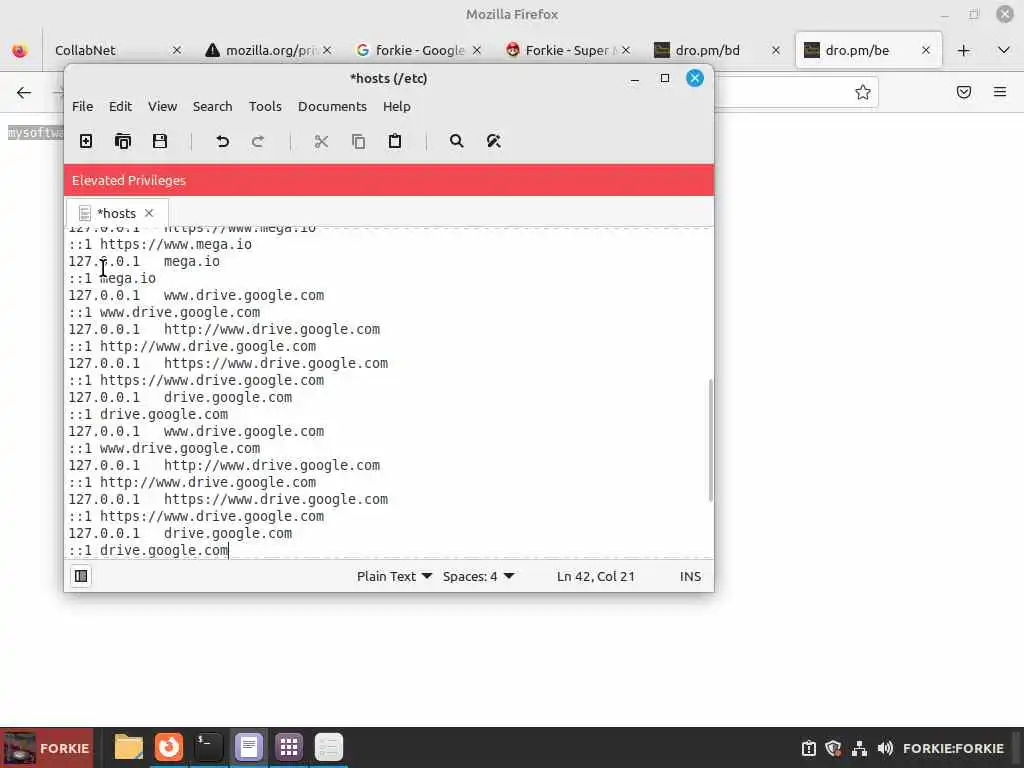Image resolution: width=1024 pixels, height=768 pixels.
Task: Open the Tools menu
Action: click(265, 106)
